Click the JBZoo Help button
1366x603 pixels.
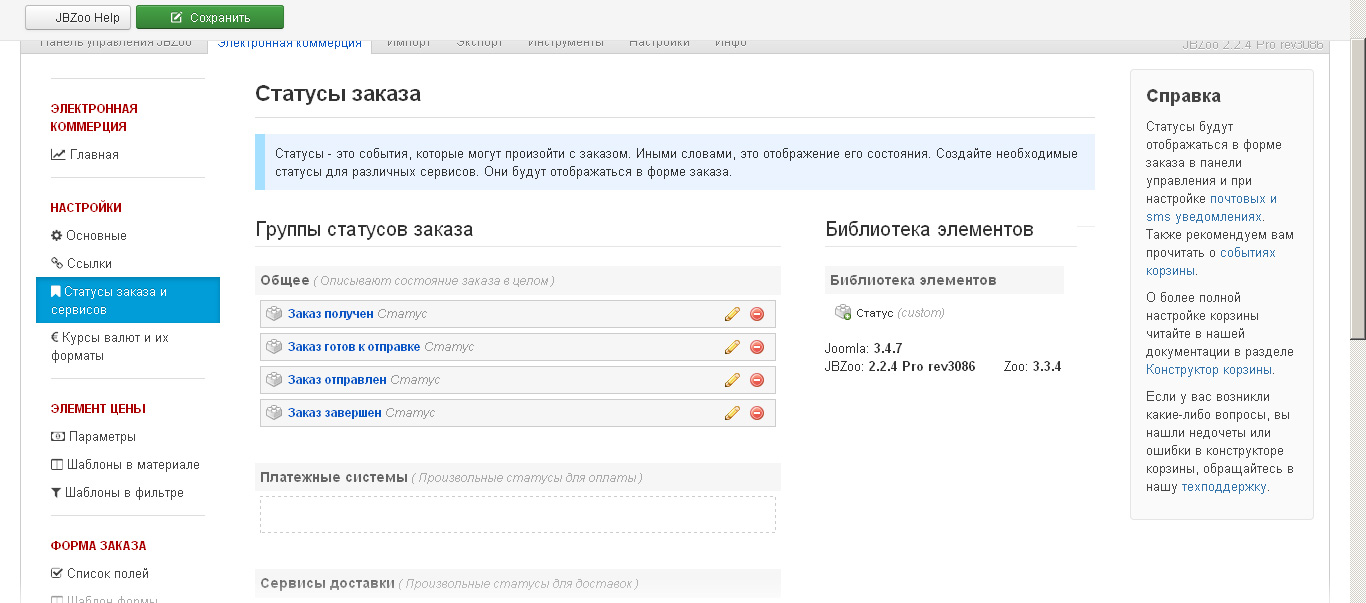click(78, 17)
